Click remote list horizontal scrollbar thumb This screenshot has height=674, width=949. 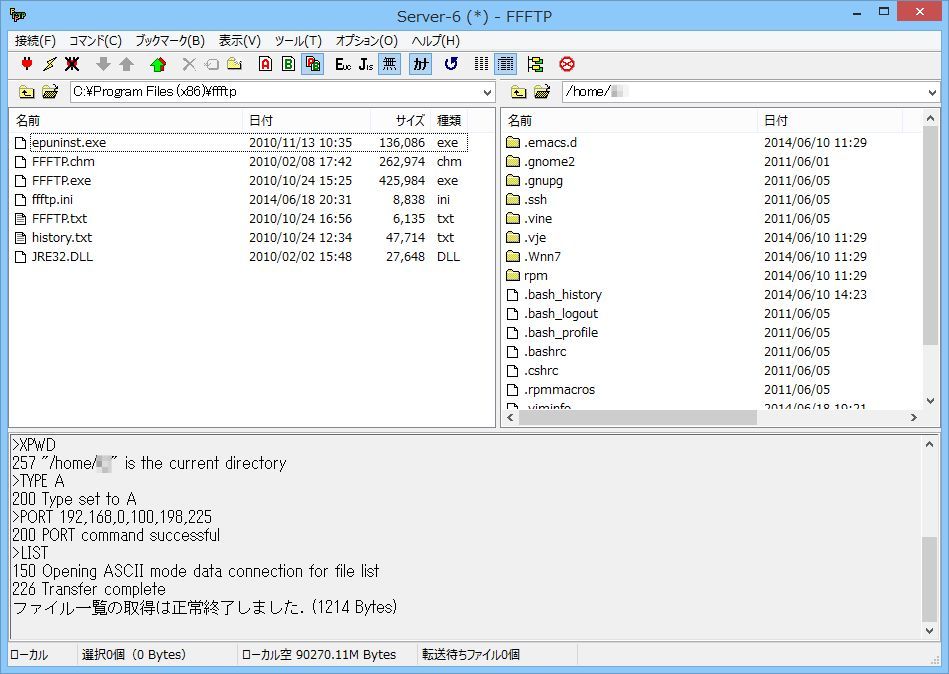pos(638,417)
